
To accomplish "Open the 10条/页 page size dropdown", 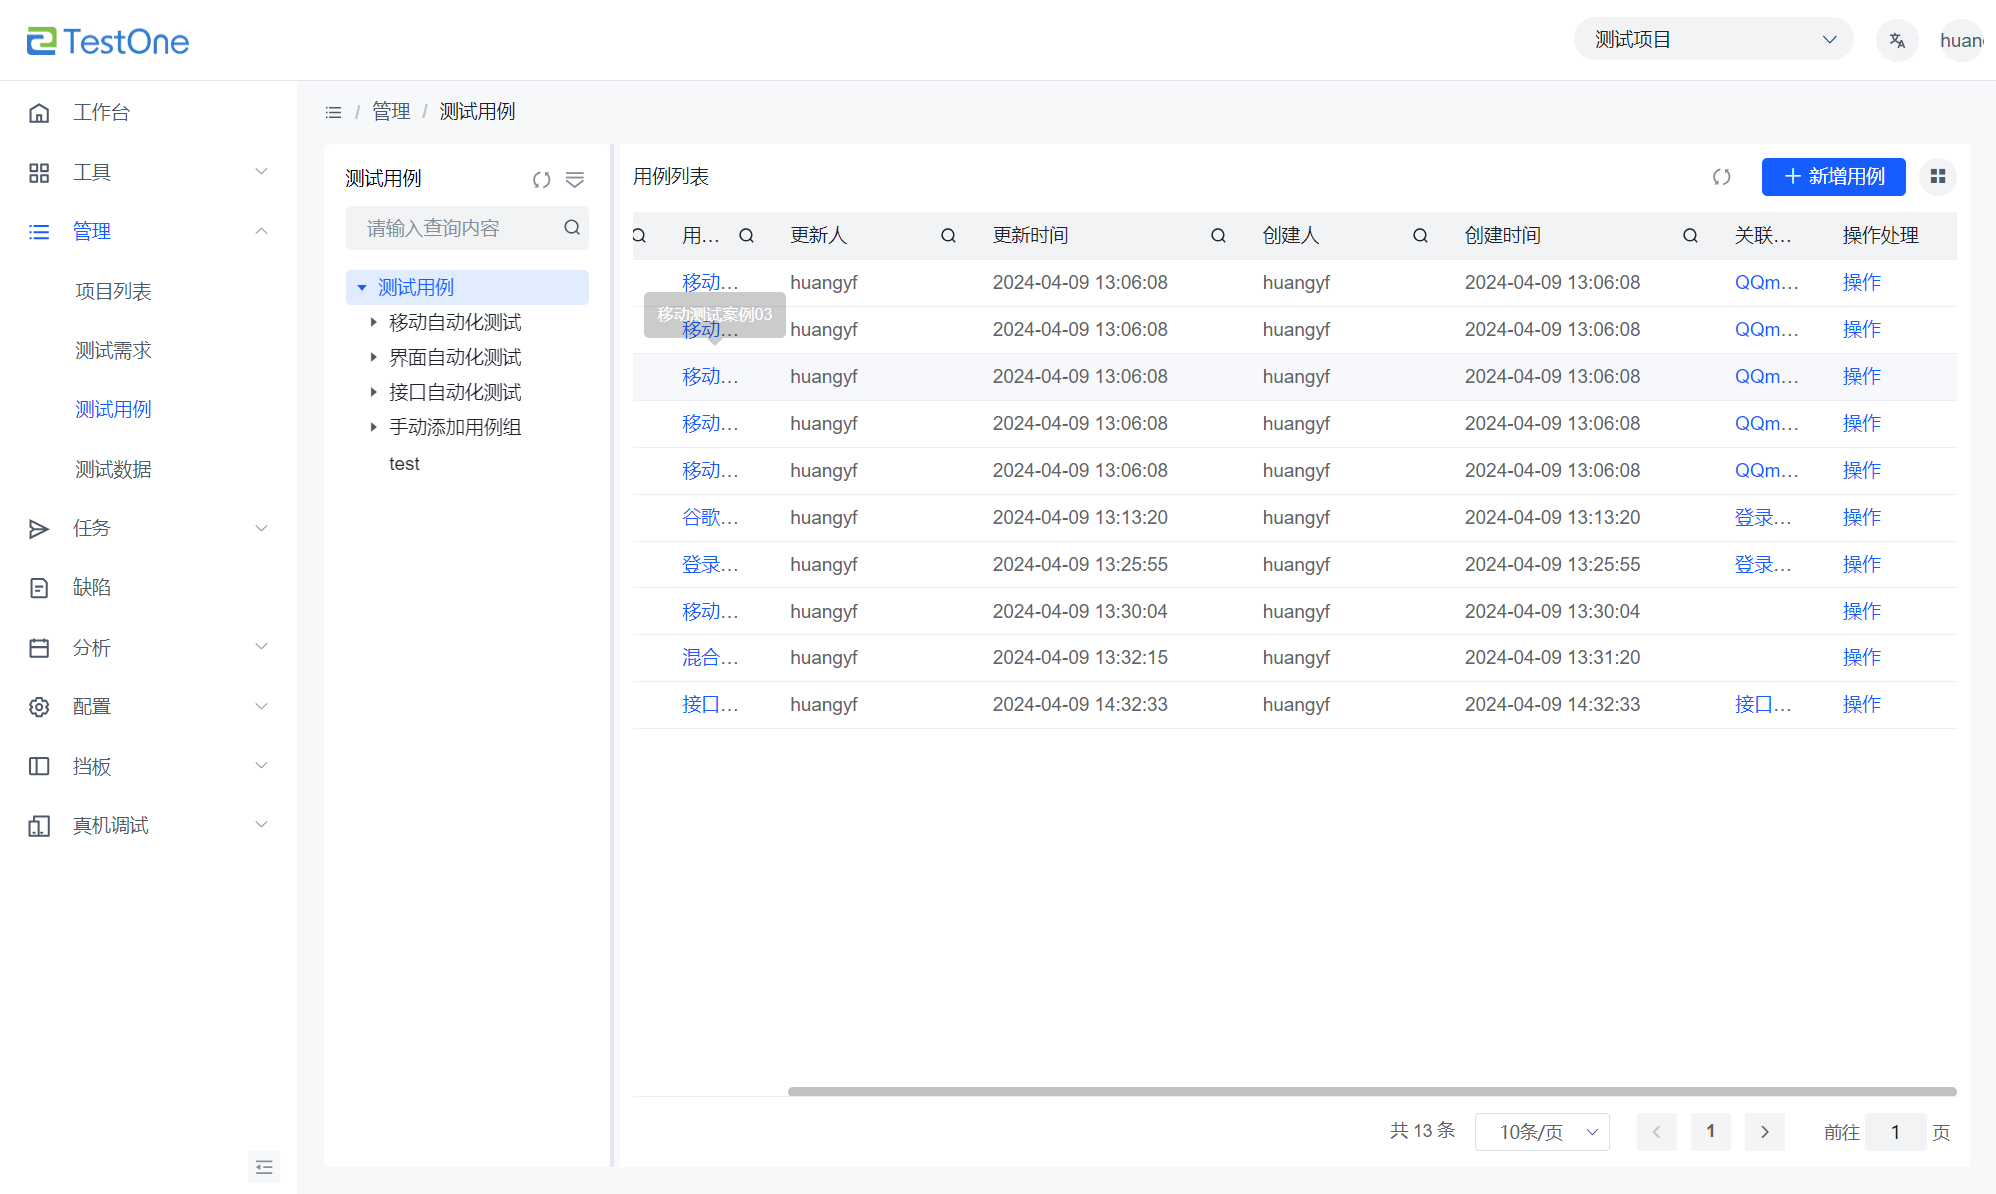I will [1541, 1132].
